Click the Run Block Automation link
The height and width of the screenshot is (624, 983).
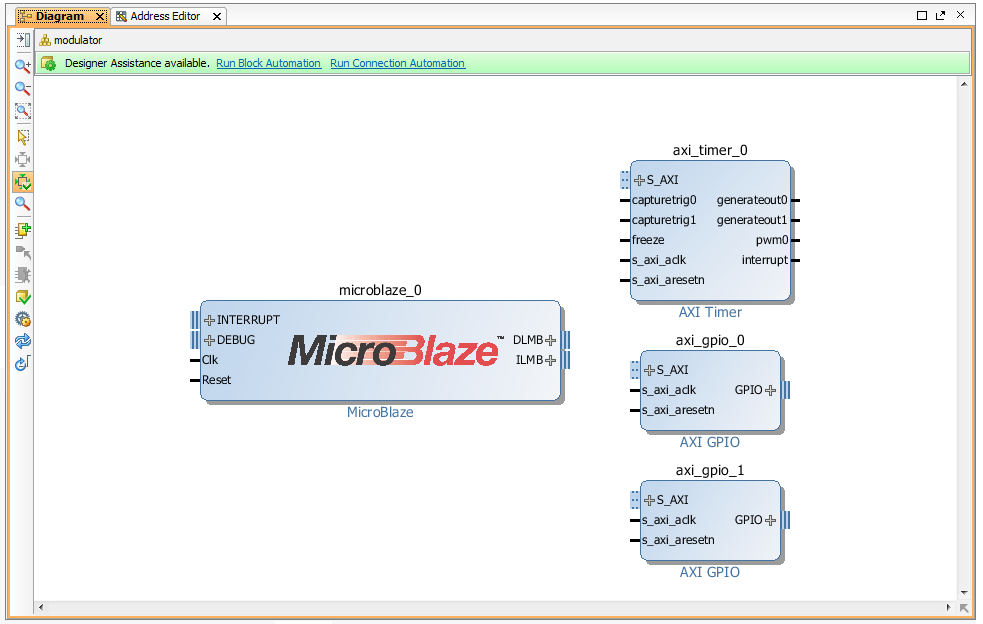tap(268, 63)
